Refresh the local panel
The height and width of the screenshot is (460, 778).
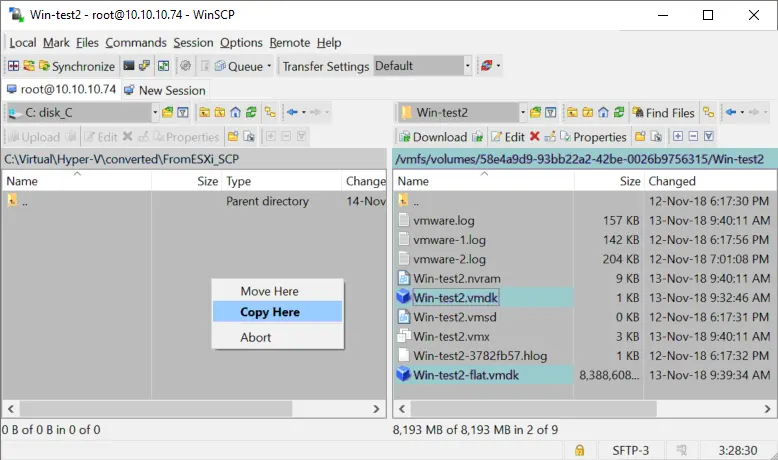pyautogui.click(x=251, y=113)
